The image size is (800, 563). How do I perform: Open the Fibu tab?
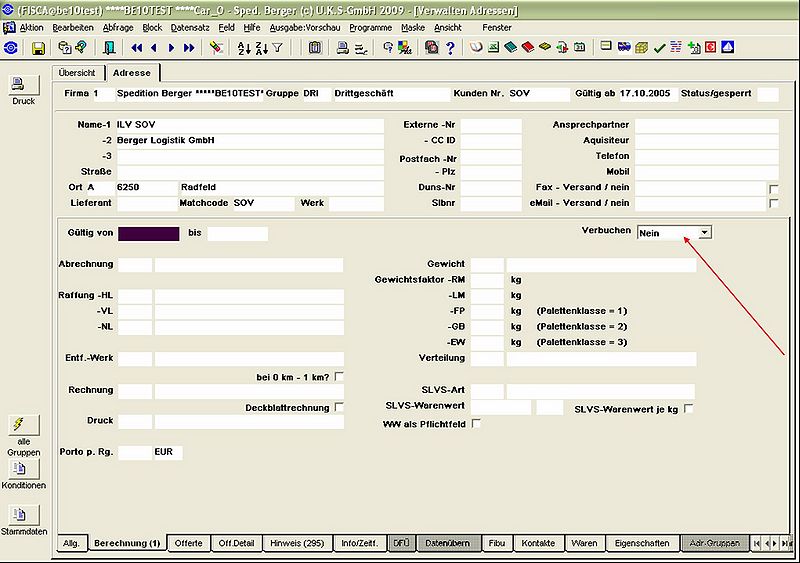[496, 543]
